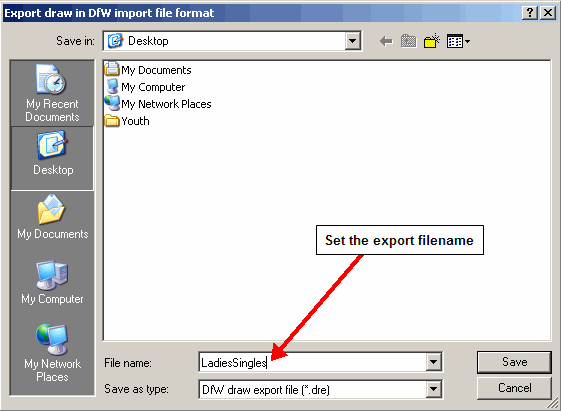Expand the Save as type dropdown arrow
Viewport: 561px width, 411px height.
coord(433,389)
